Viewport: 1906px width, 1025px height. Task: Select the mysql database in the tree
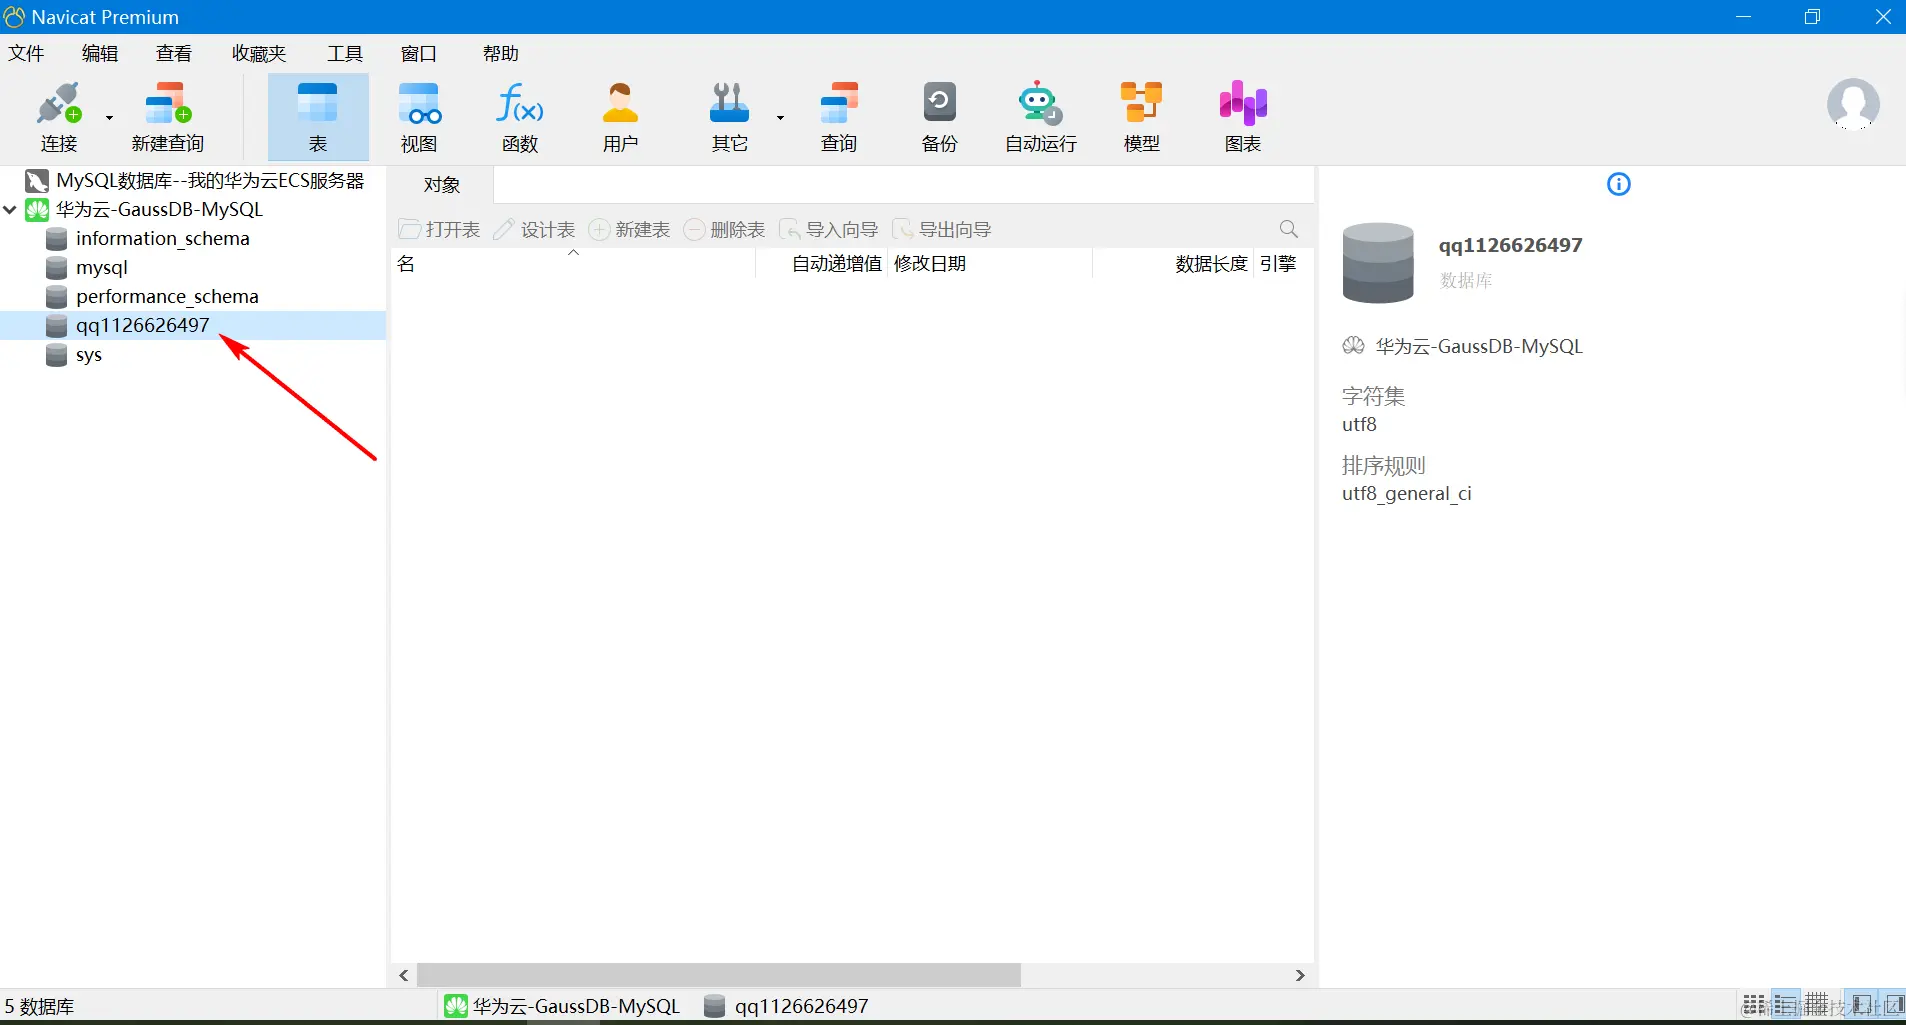(102, 268)
